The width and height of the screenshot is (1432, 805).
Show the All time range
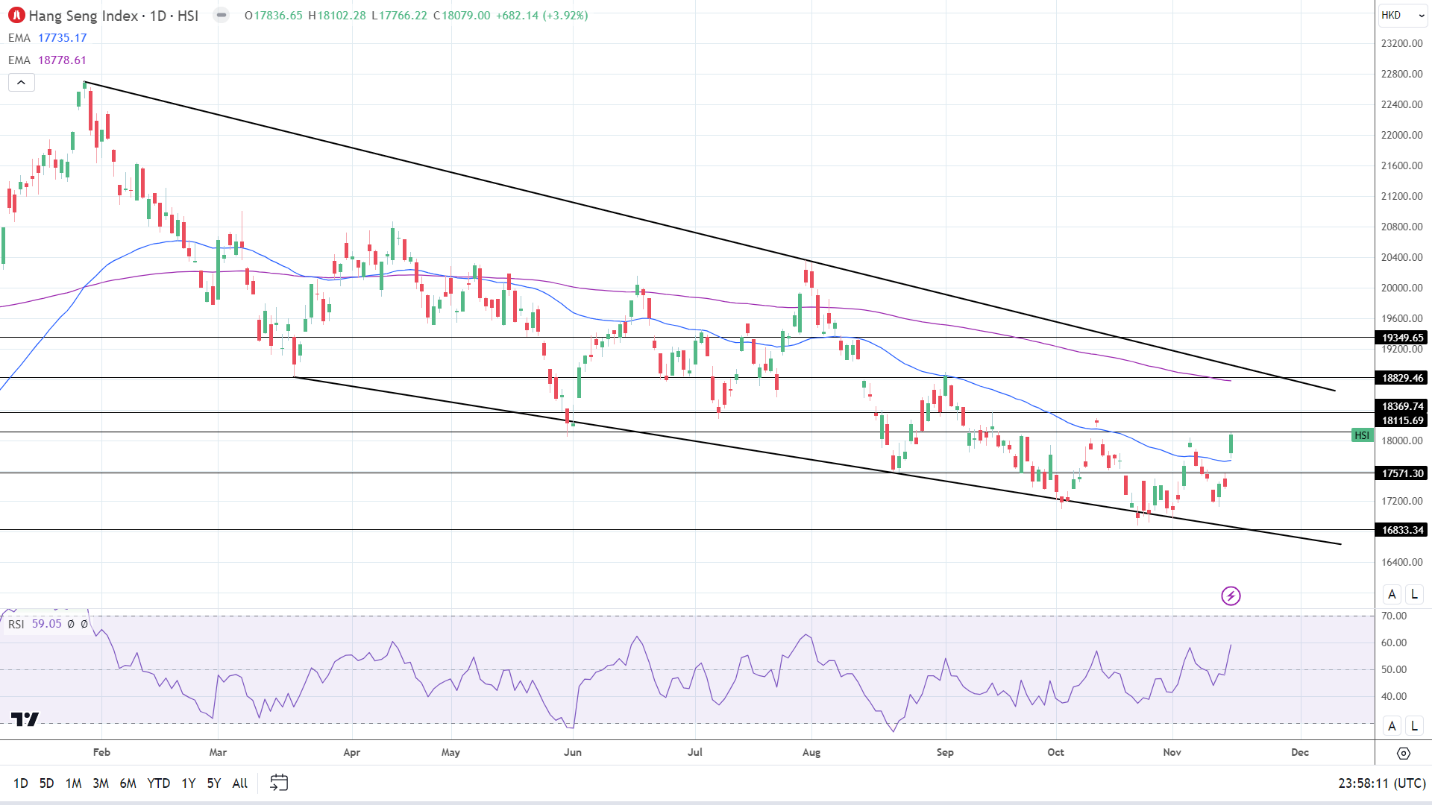[x=240, y=783]
